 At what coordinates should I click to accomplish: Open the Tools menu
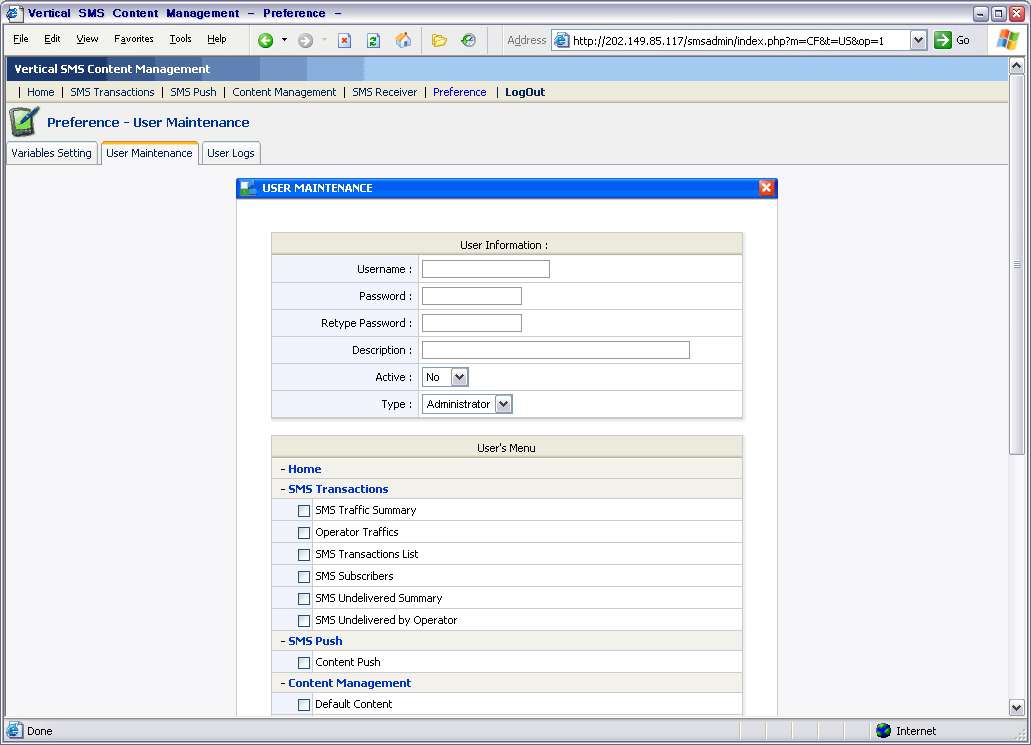point(180,39)
